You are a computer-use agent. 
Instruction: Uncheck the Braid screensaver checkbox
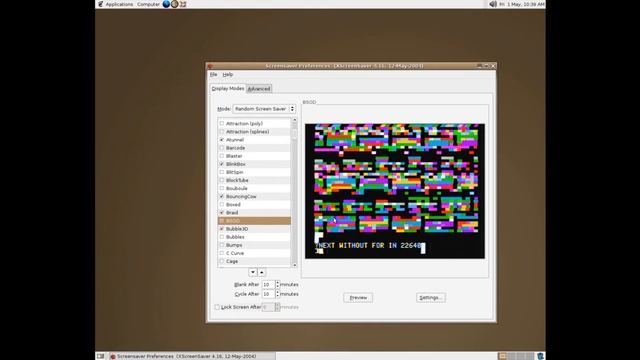pos(222,213)
